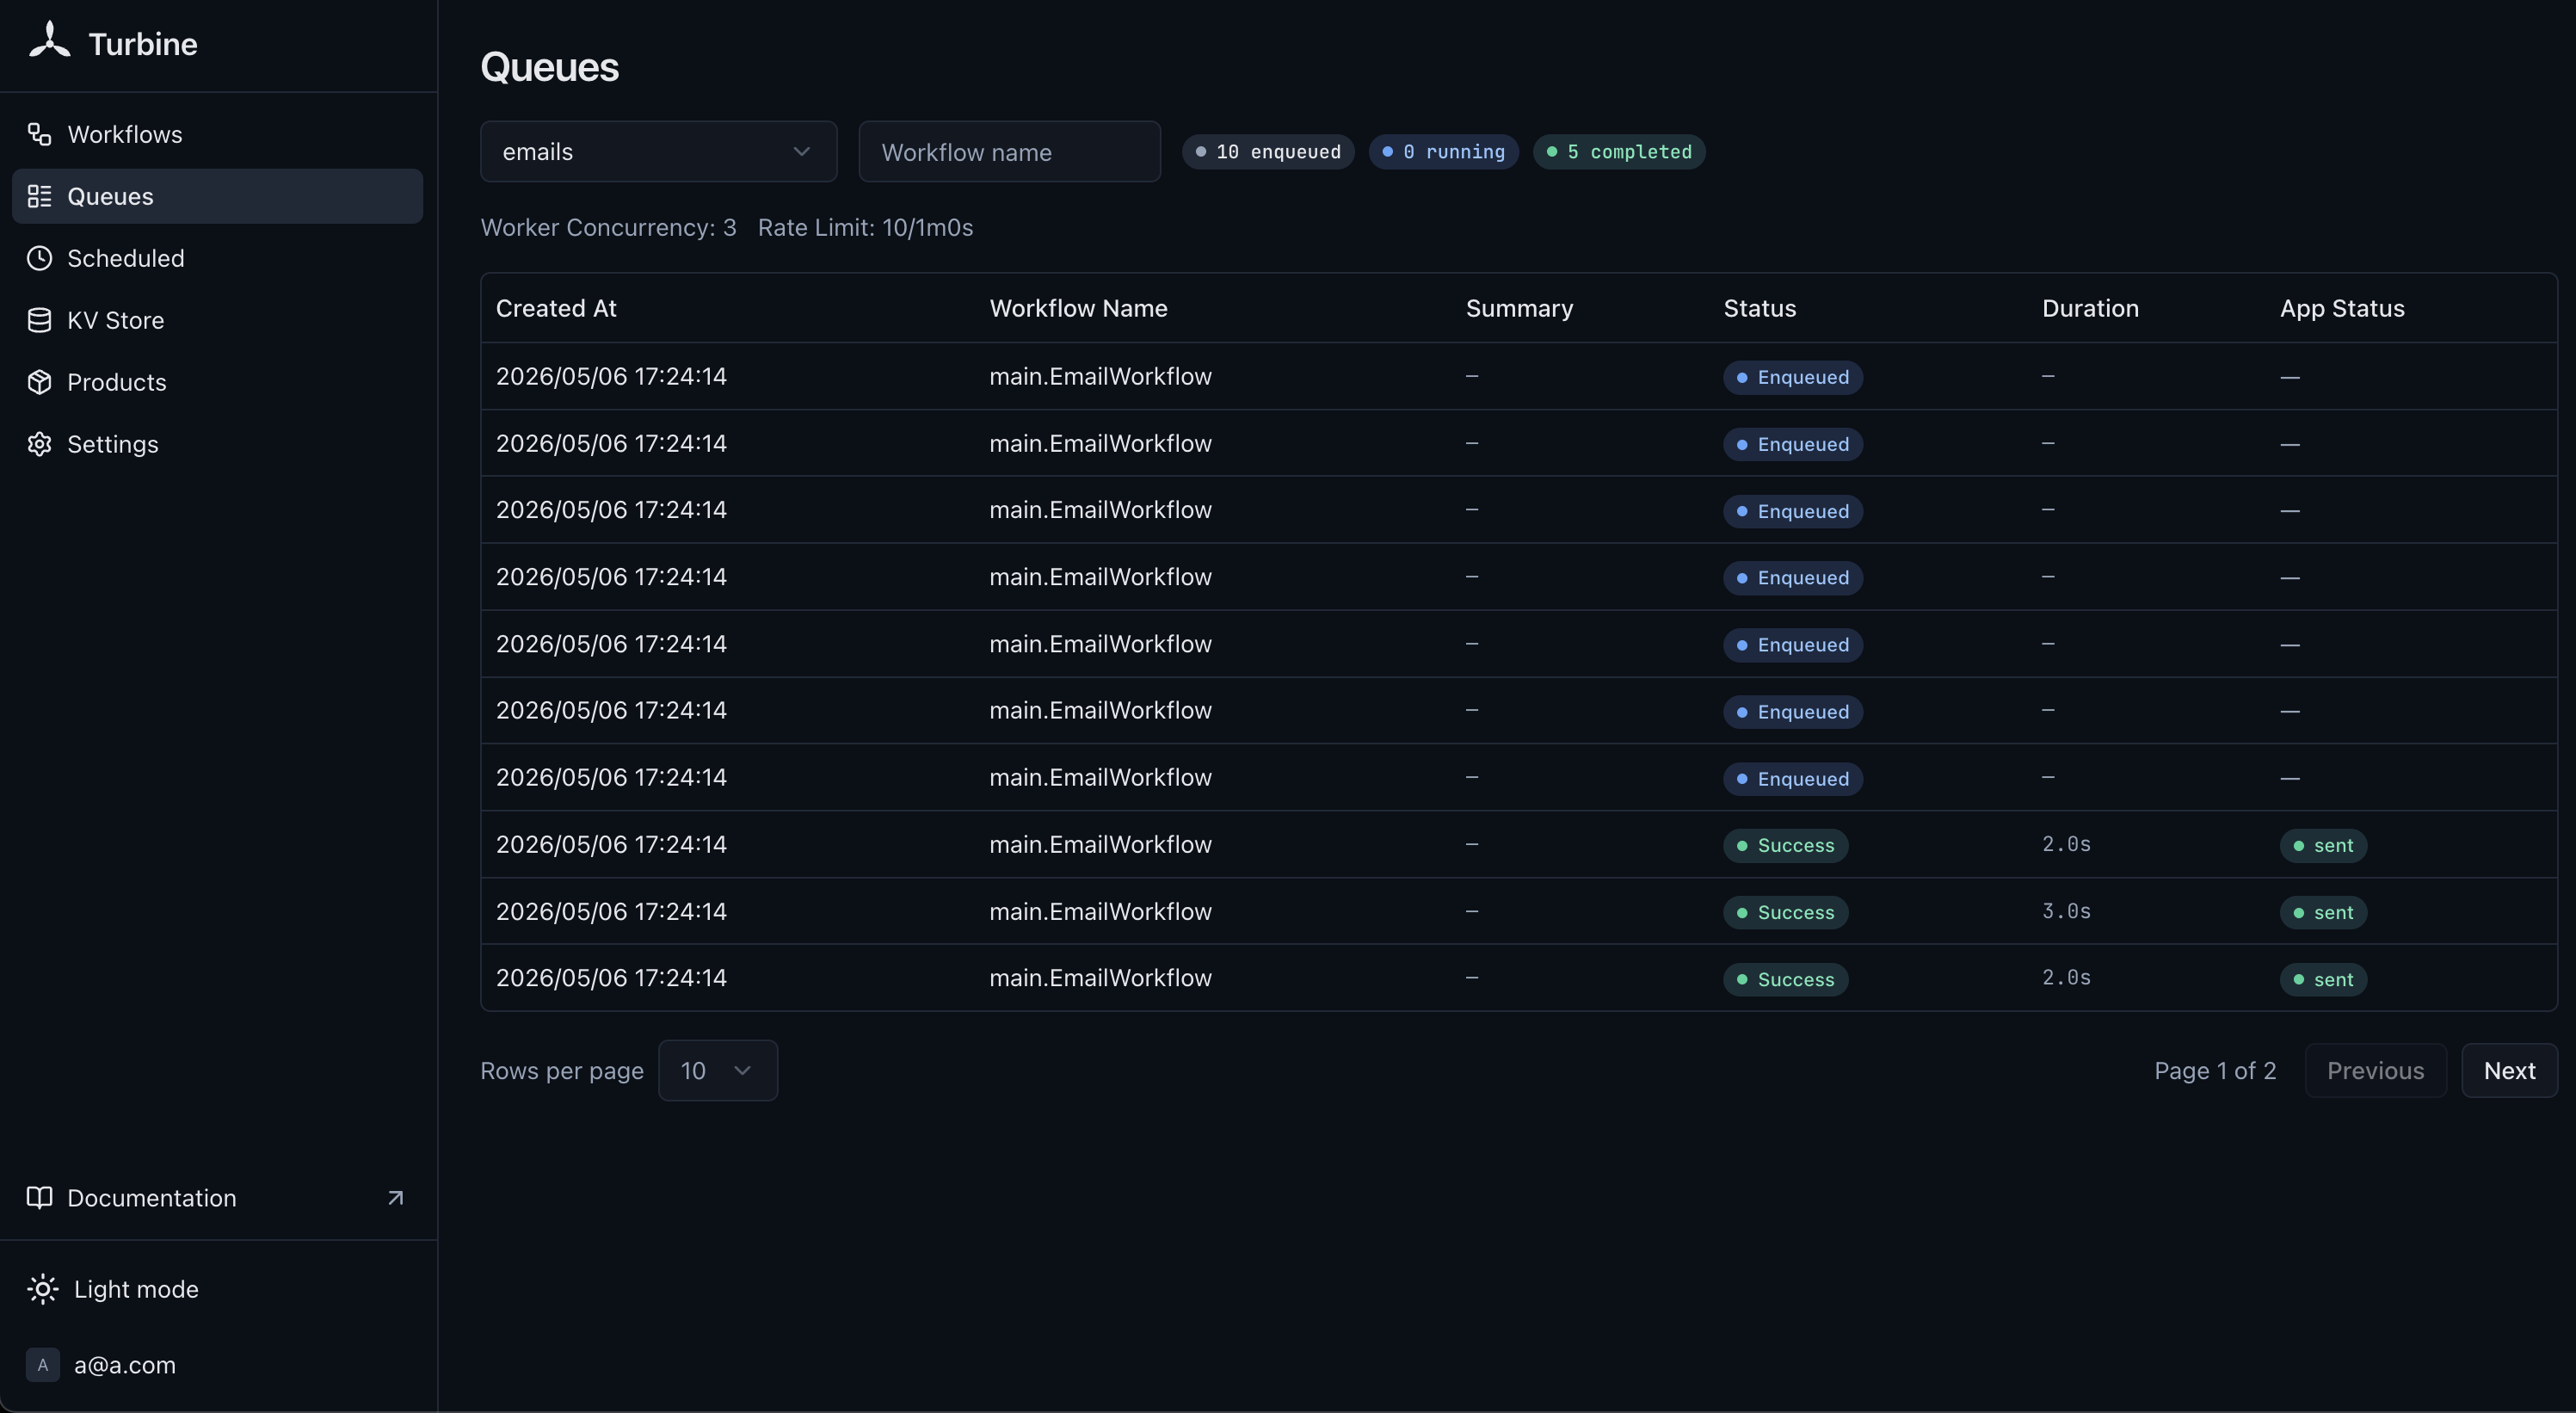Click Success badge in the 3.0s row
Screen dimensions: 2576x1413
coord(1785,913)
